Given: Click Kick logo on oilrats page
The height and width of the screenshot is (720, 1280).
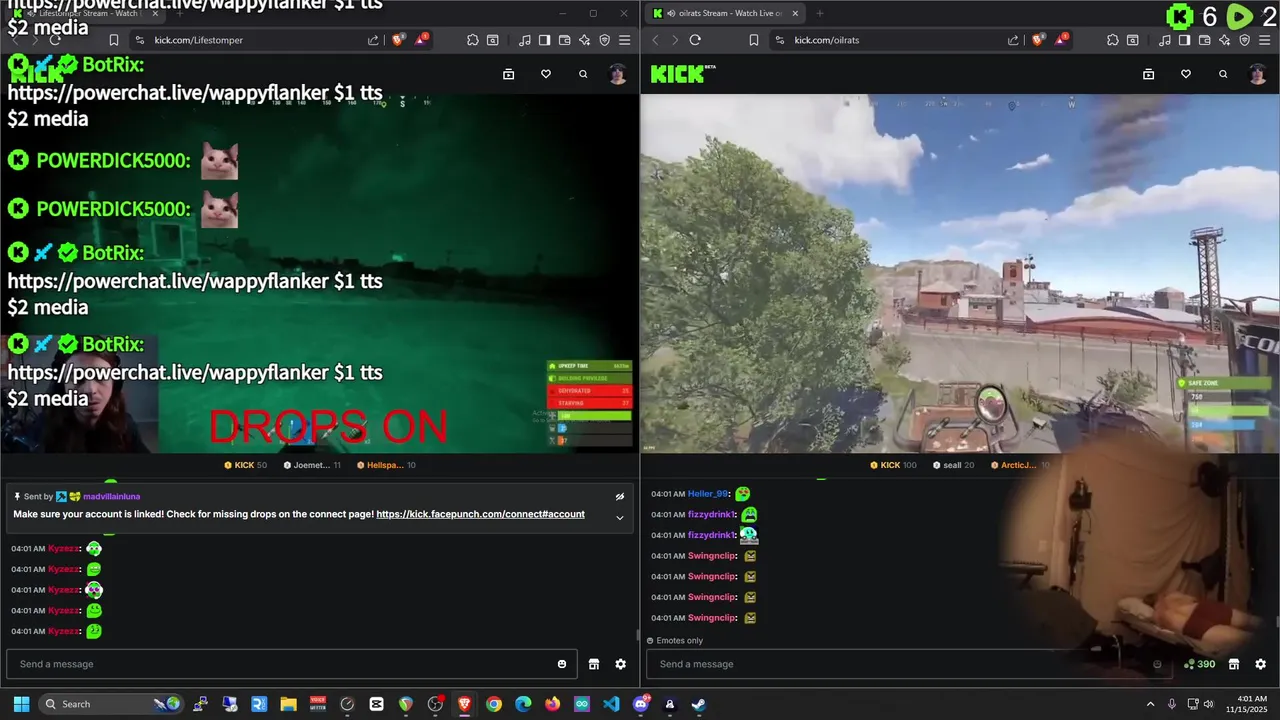Looking at the screenshot, I should click(x=683, y=74).
